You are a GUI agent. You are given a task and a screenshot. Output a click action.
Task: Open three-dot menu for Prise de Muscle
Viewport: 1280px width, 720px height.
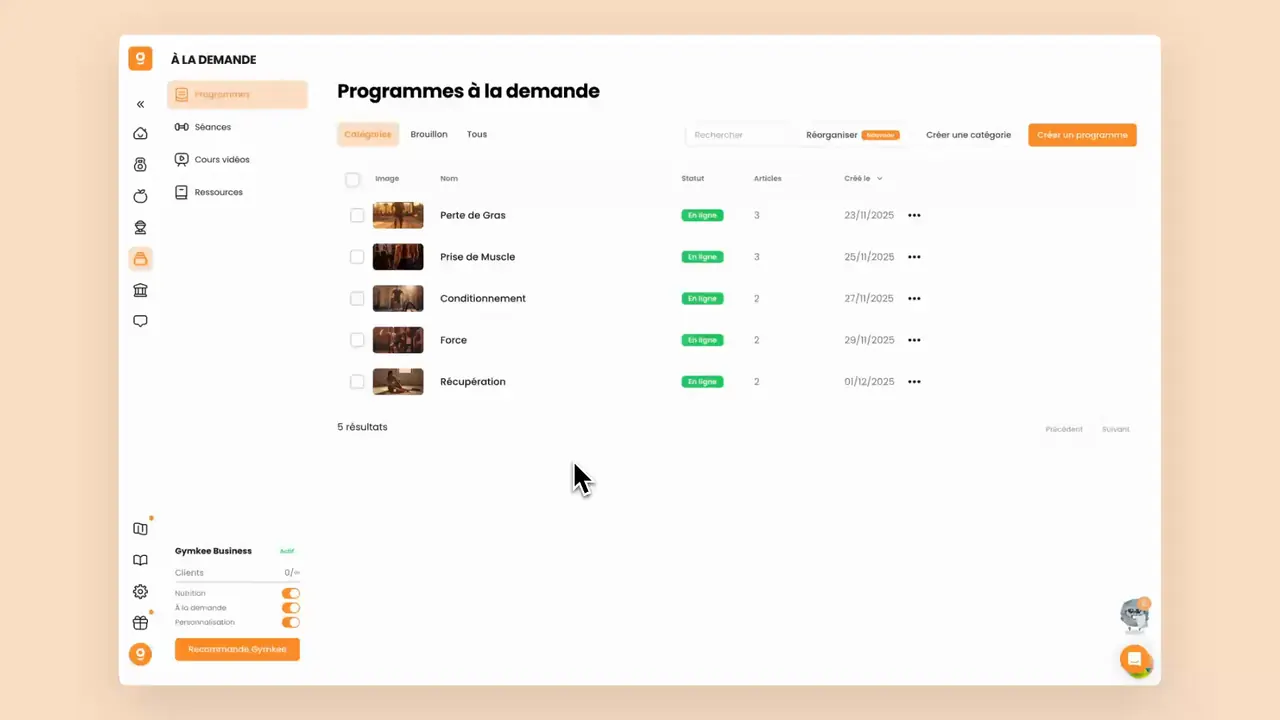point(914,257)
